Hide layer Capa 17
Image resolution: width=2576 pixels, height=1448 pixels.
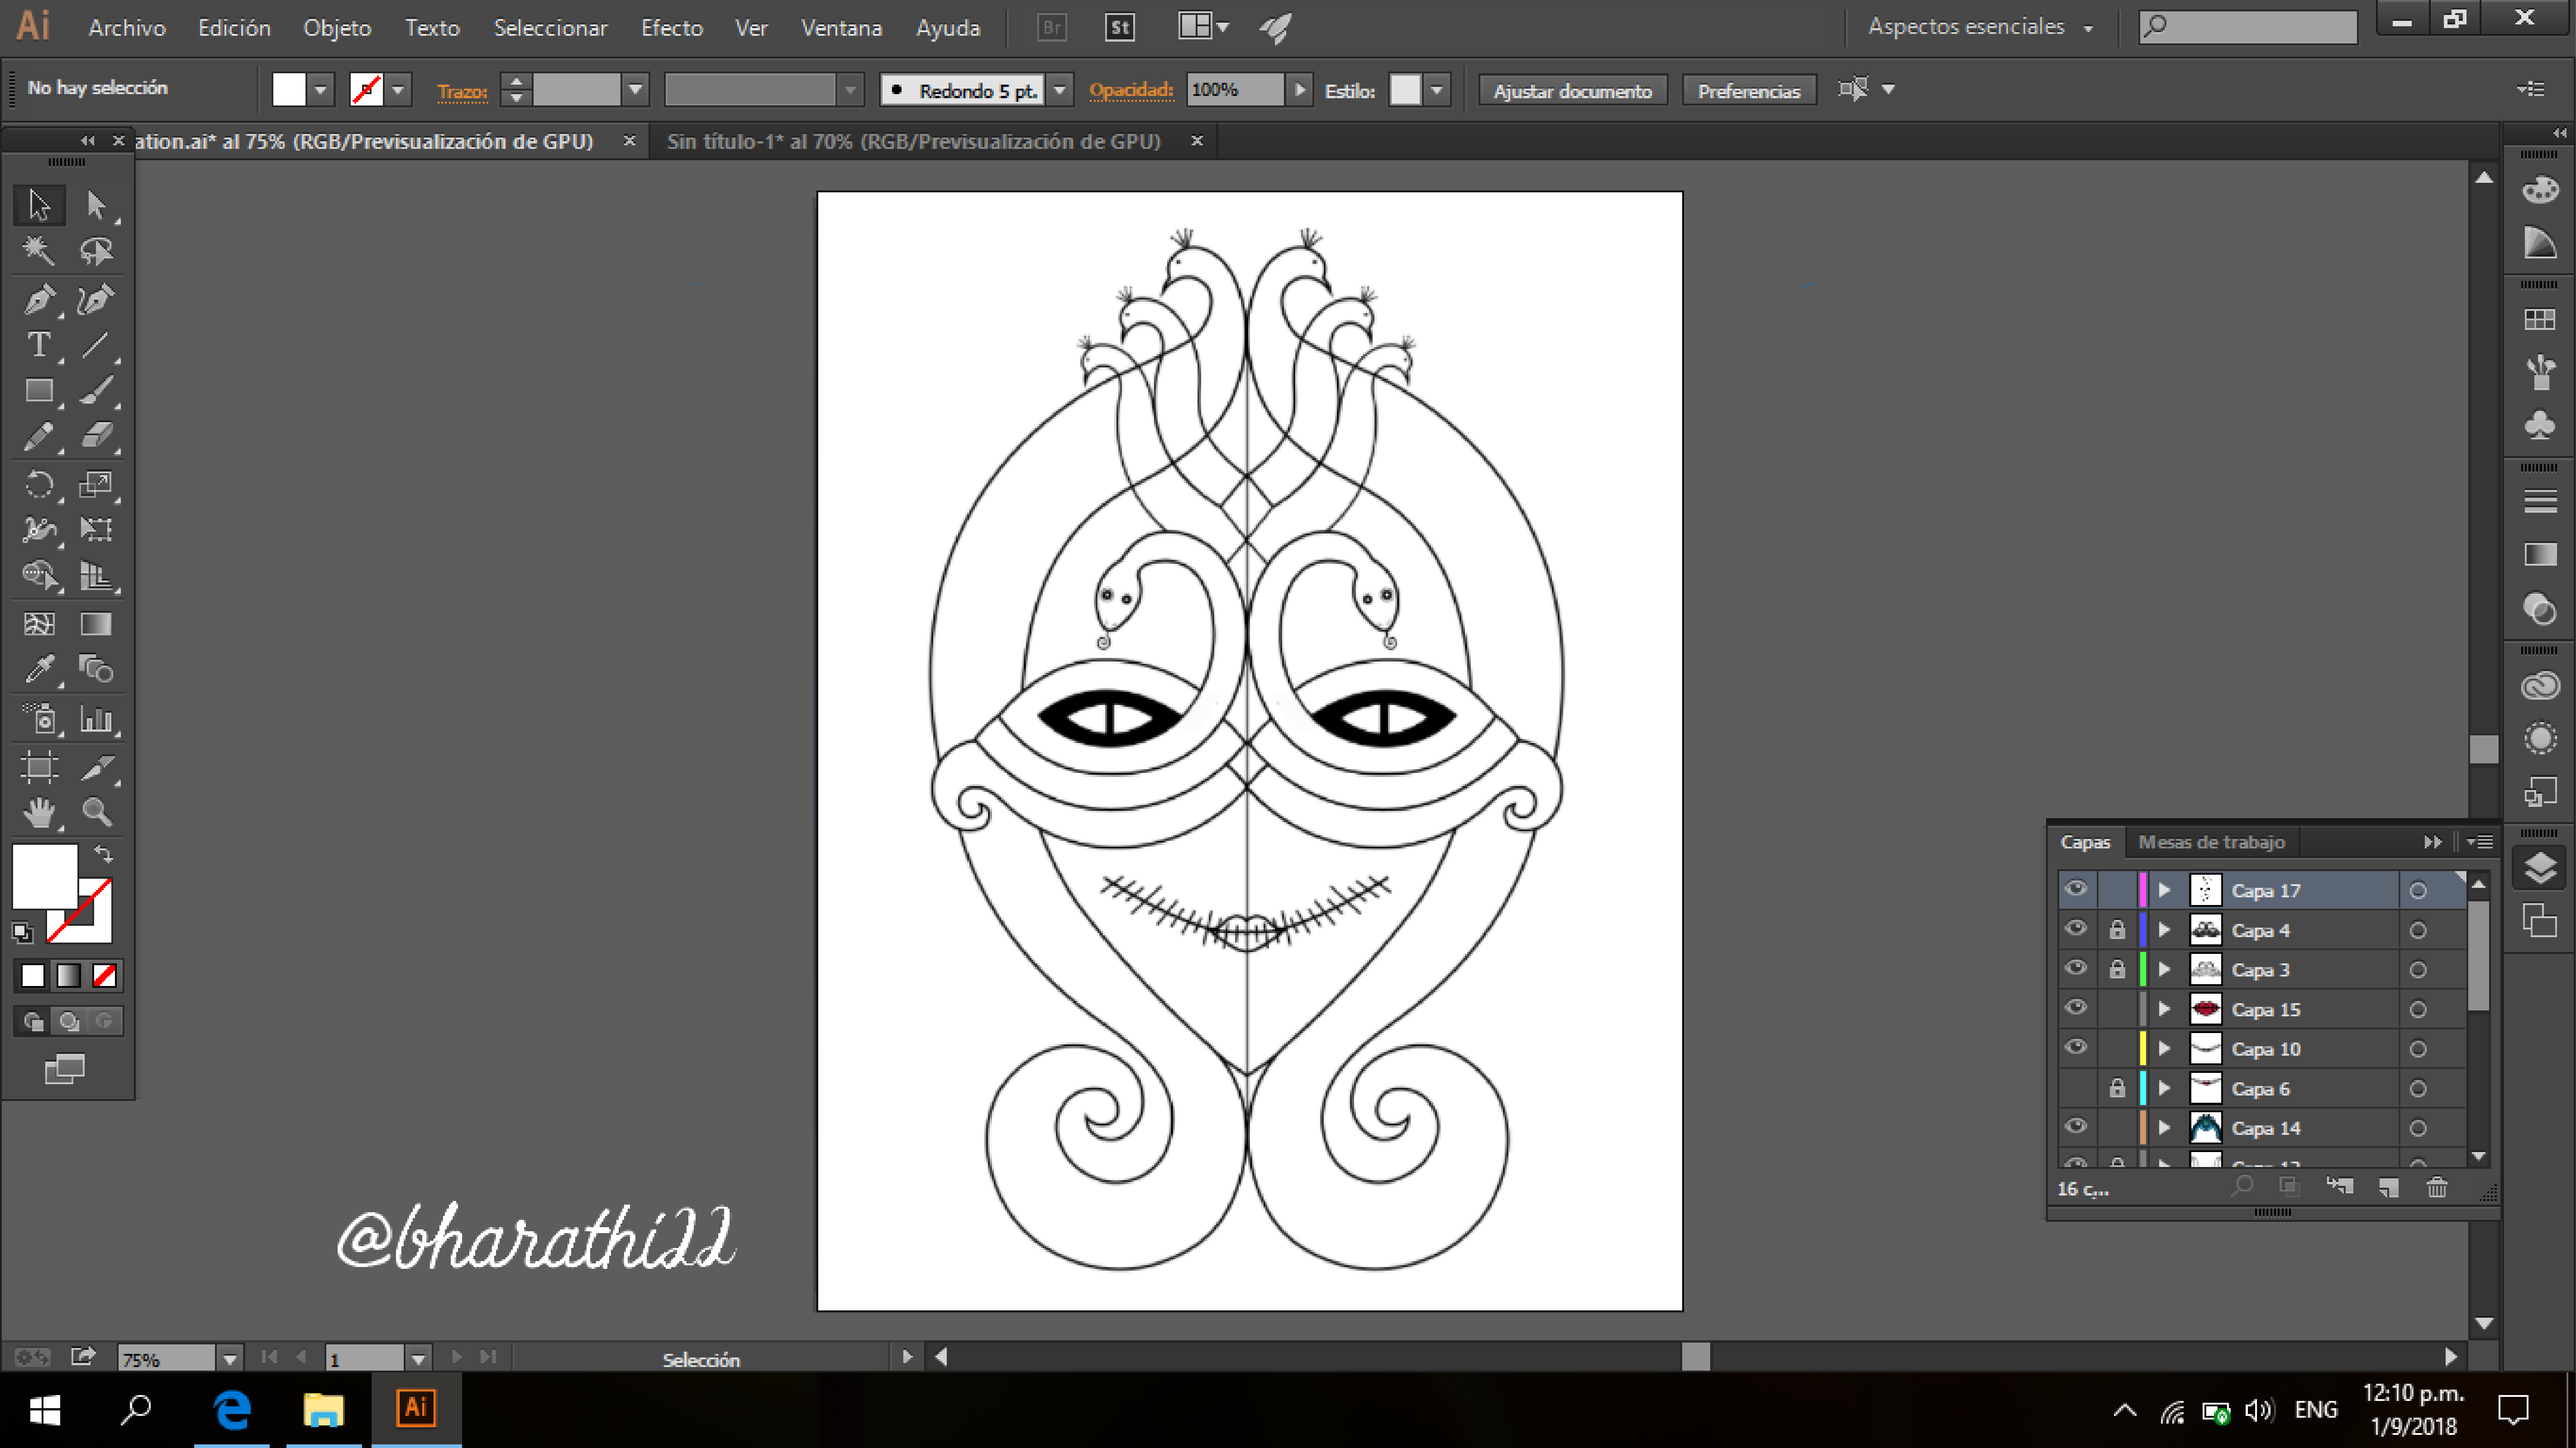click(x=2076, y=889)
